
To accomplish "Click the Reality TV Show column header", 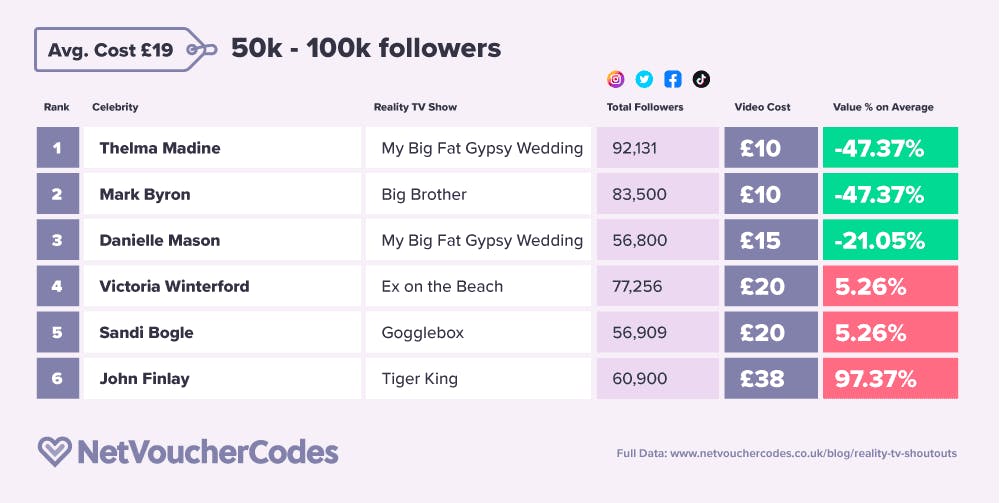I will point(415,107).
